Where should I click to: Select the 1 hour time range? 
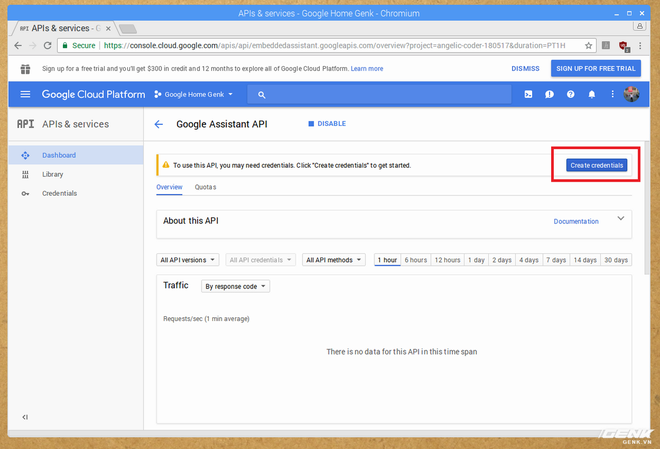387,260
